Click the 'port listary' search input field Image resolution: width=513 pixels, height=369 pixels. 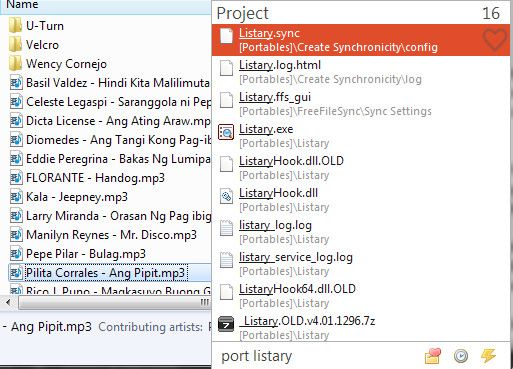click(317, 356)
